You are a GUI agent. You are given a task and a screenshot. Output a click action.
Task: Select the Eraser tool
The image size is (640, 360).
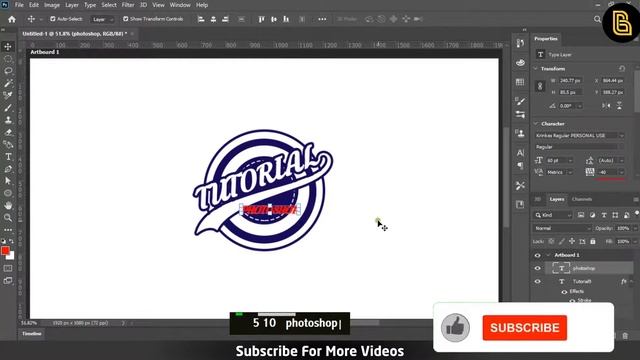(x=8, y=132)
